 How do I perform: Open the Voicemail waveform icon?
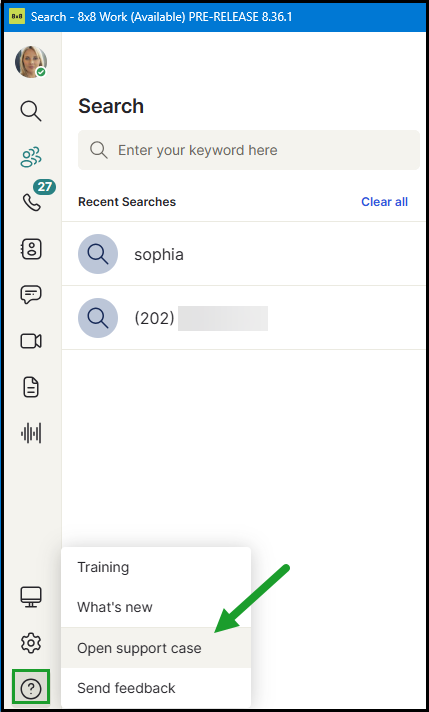pos(31,433)
